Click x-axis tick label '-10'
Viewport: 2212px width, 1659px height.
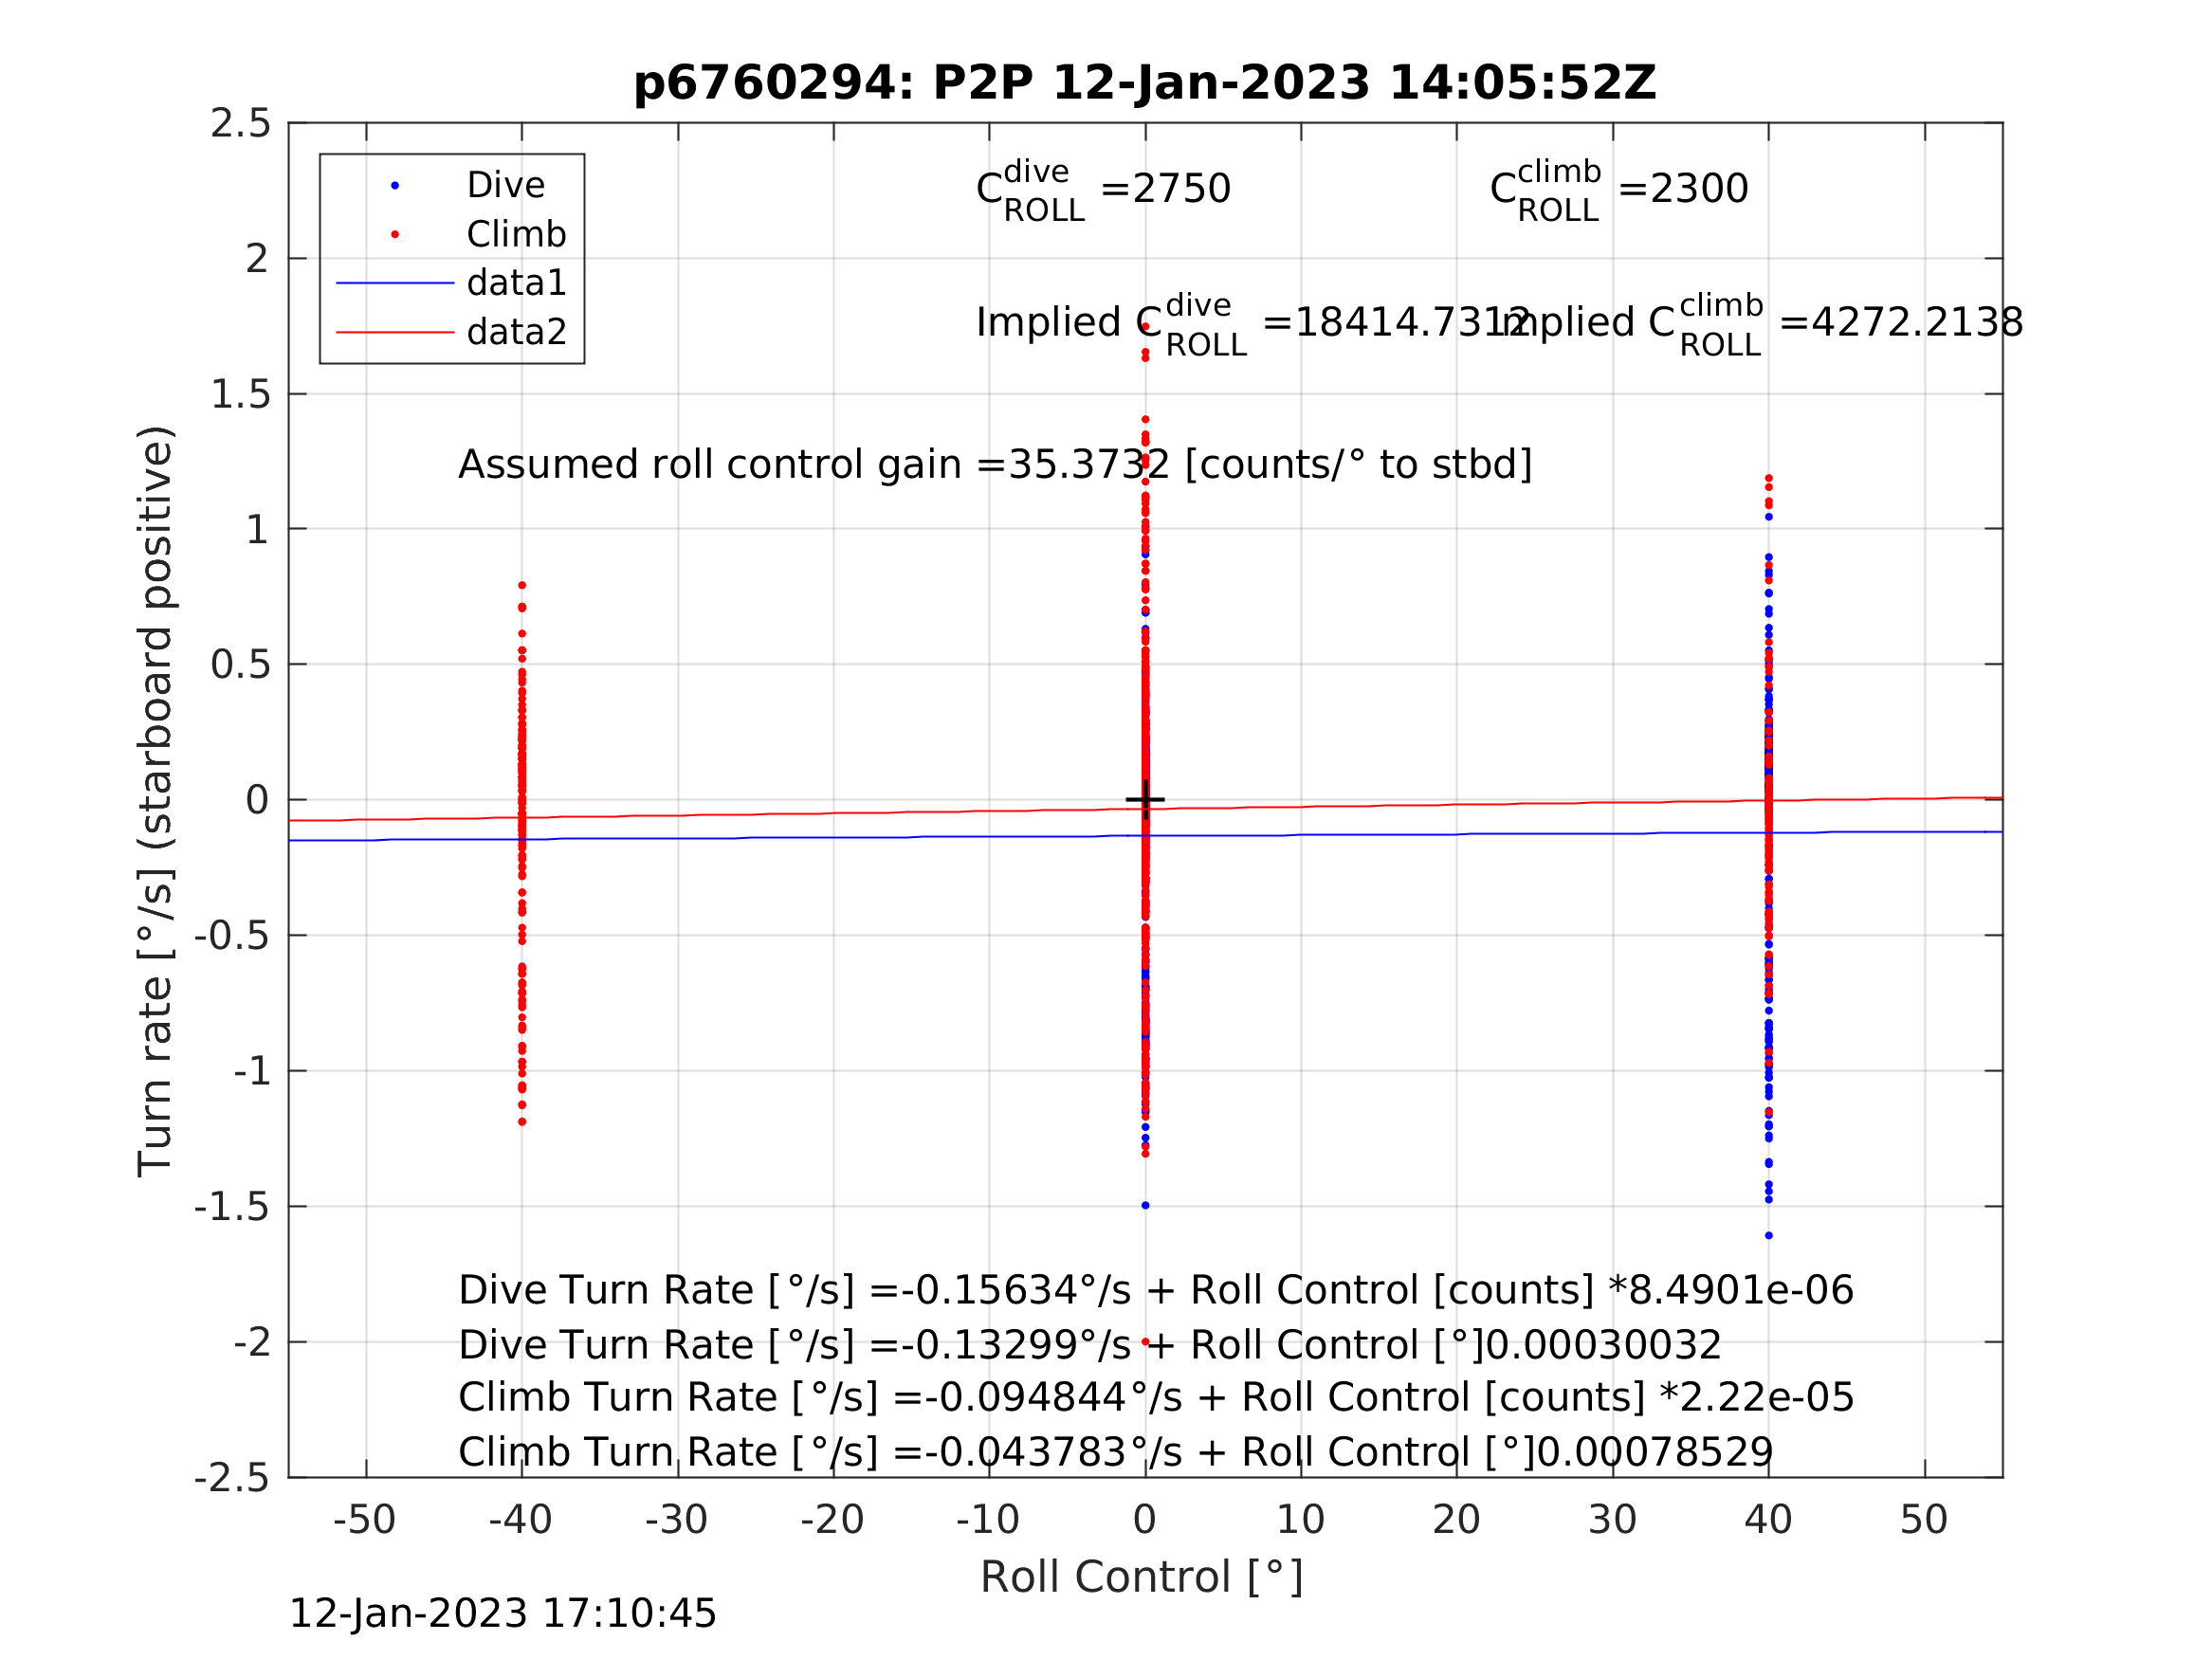(988, 1520)
